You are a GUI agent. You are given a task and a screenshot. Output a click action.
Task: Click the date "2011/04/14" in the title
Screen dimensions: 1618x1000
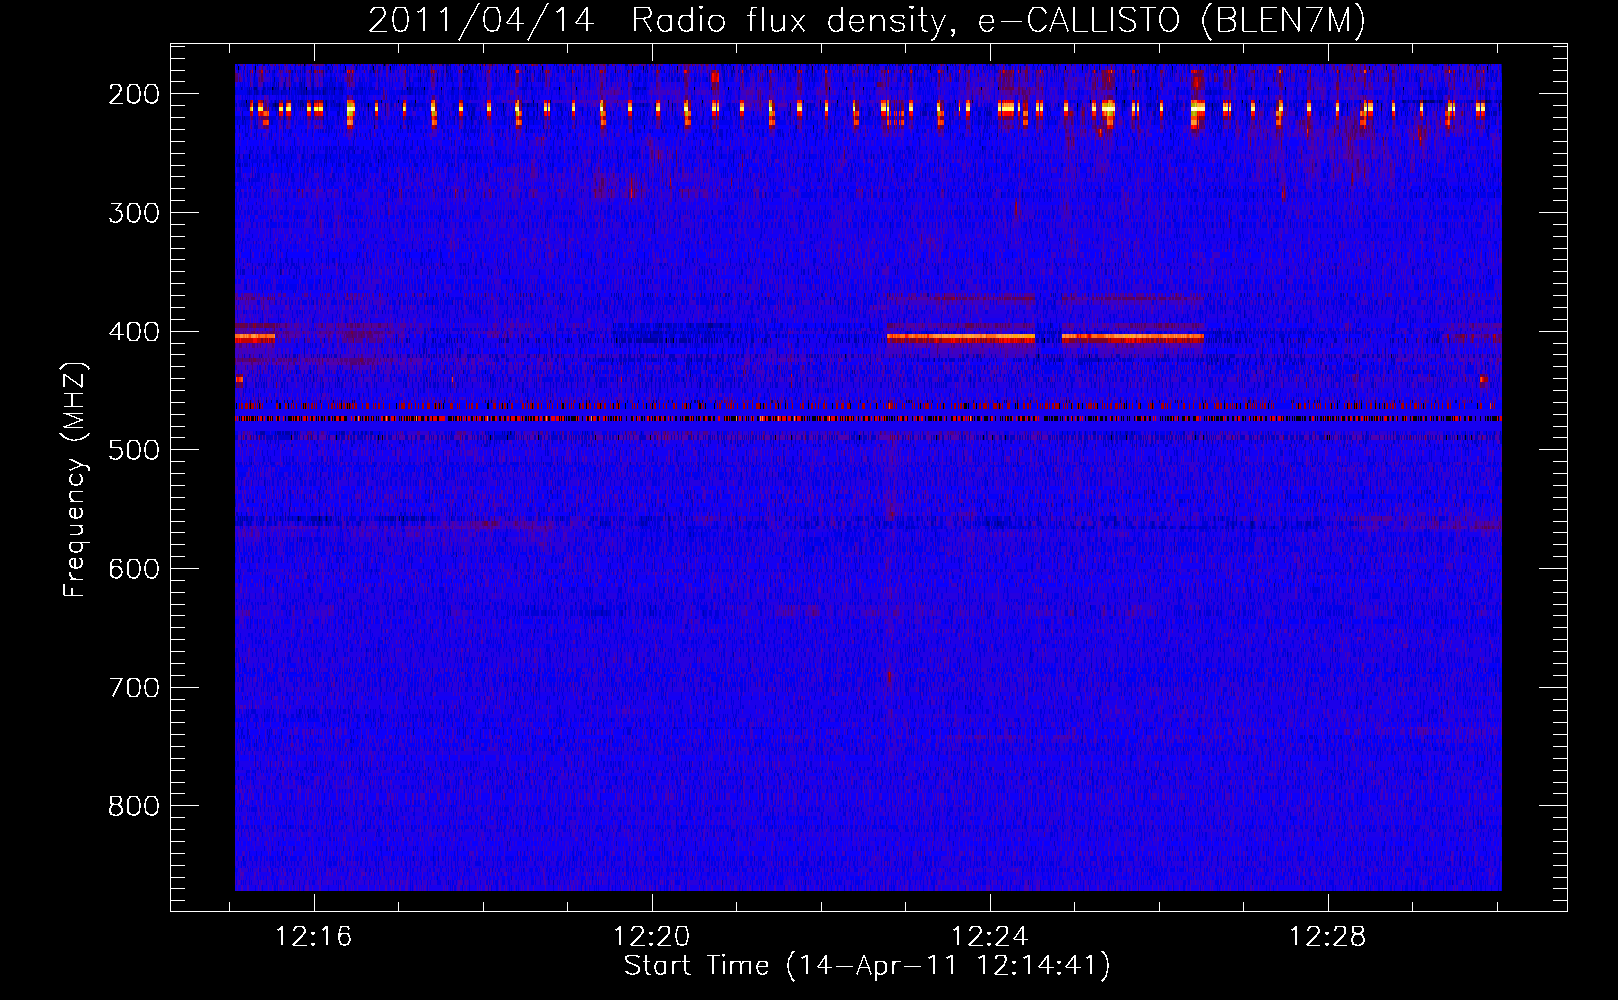pos(481,21)
